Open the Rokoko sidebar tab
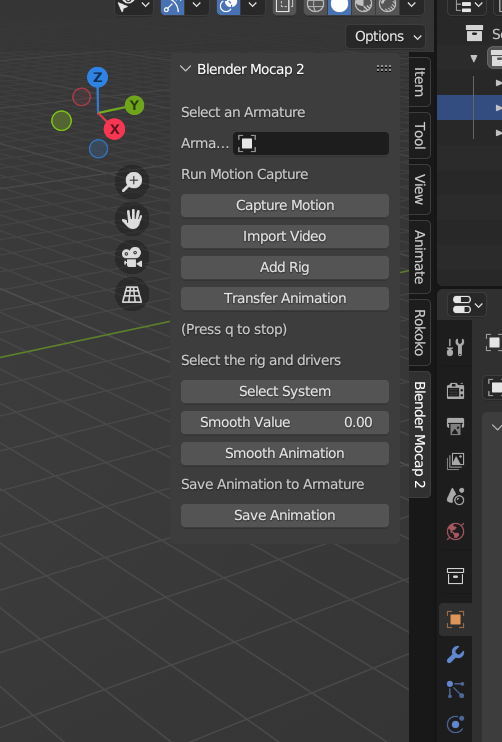Viewport: 502px width, 742px height. (420, 332)
